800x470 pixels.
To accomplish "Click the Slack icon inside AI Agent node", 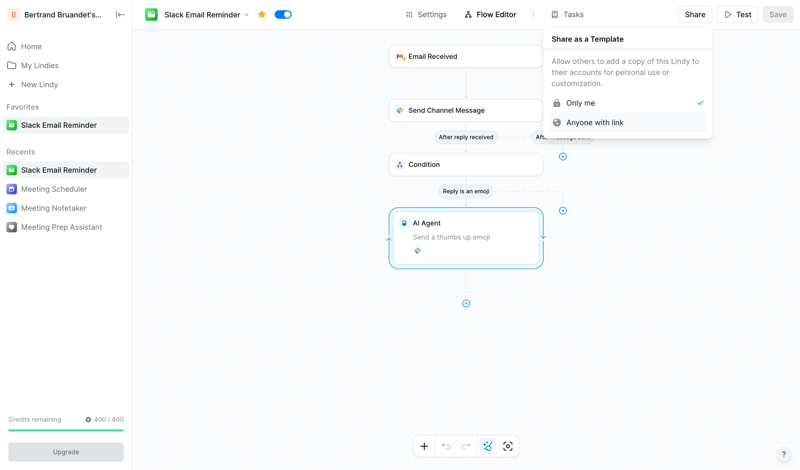I will coord(417,251).
